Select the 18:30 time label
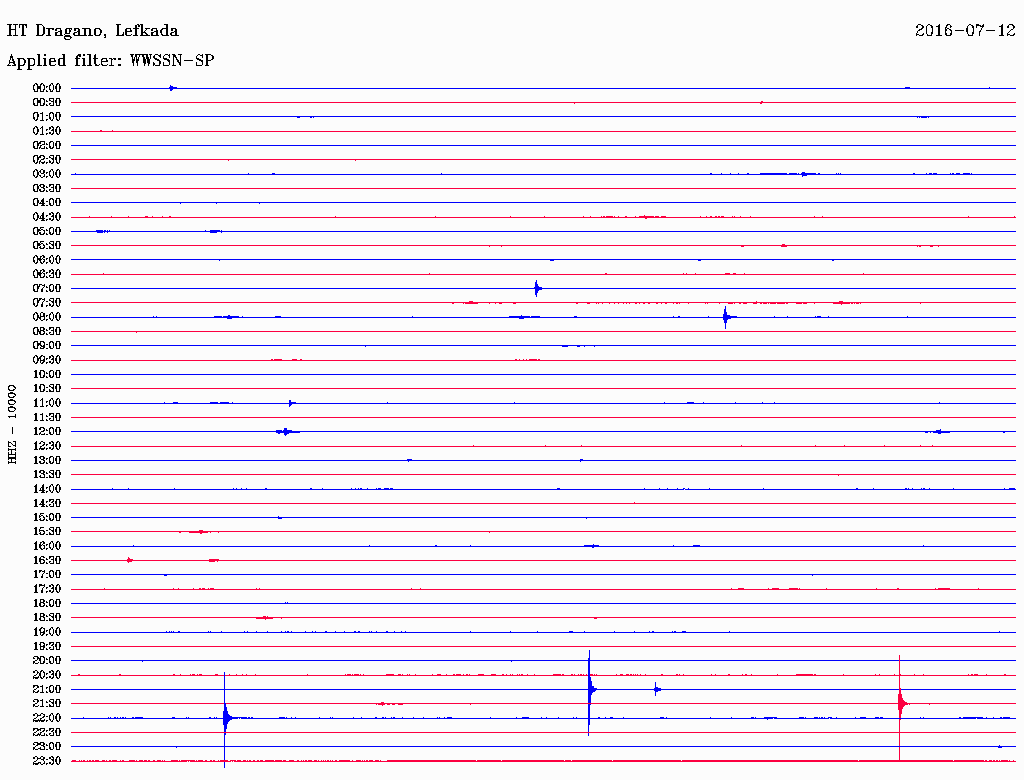The height and width of the screenshot is (780, 1024). click(x=47, y=617)
